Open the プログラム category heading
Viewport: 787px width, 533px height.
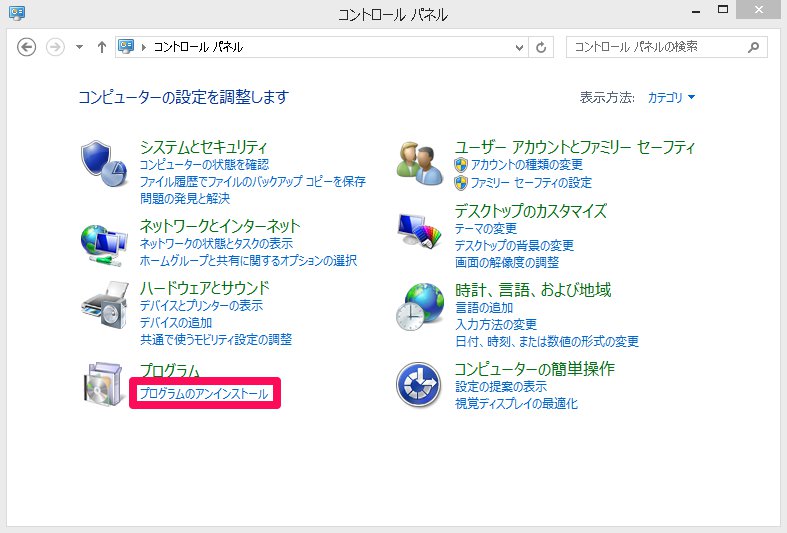point(170,370)
